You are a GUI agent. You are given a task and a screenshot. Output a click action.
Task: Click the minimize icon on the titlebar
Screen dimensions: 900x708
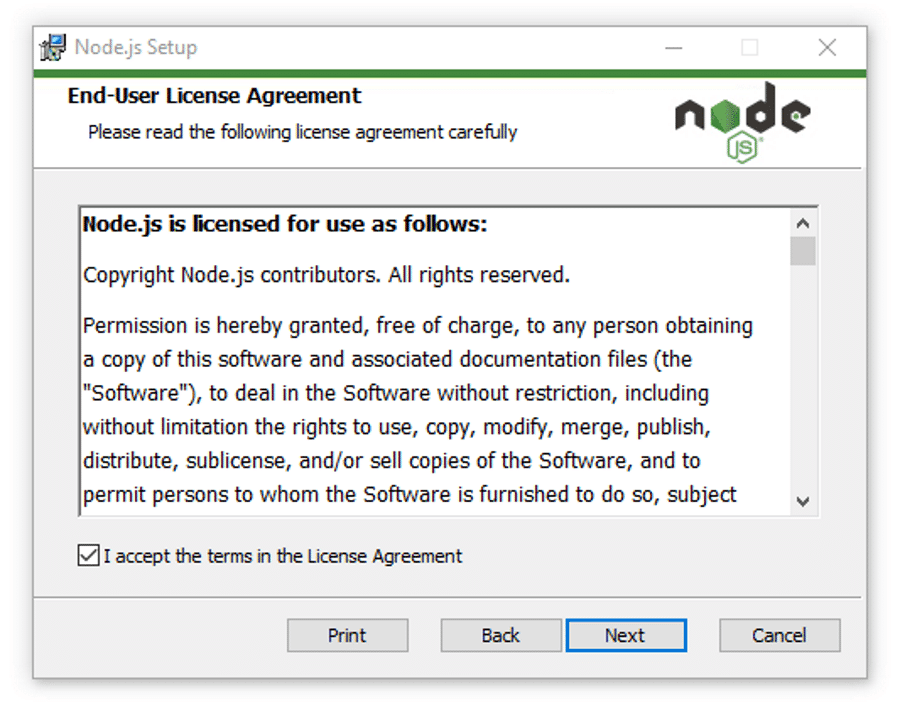[x=673, y=47]
